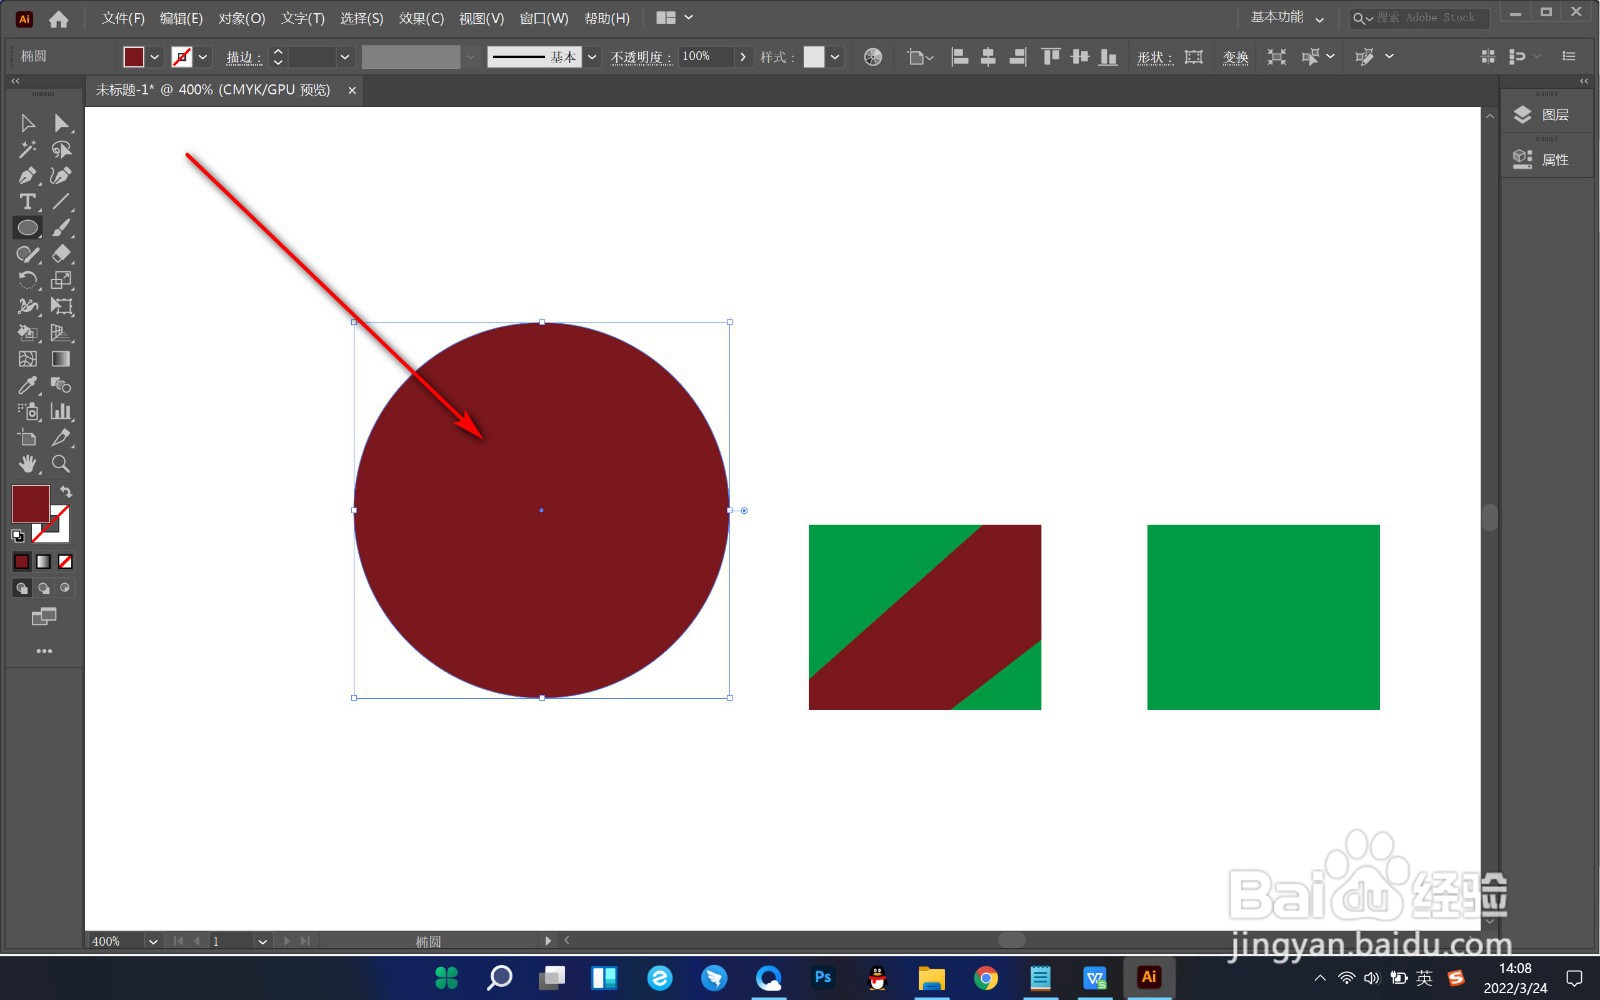This screenshot has width=1600, height=1000.
Task: Reset default fill and stroke
Action: (x=18, y=537)
